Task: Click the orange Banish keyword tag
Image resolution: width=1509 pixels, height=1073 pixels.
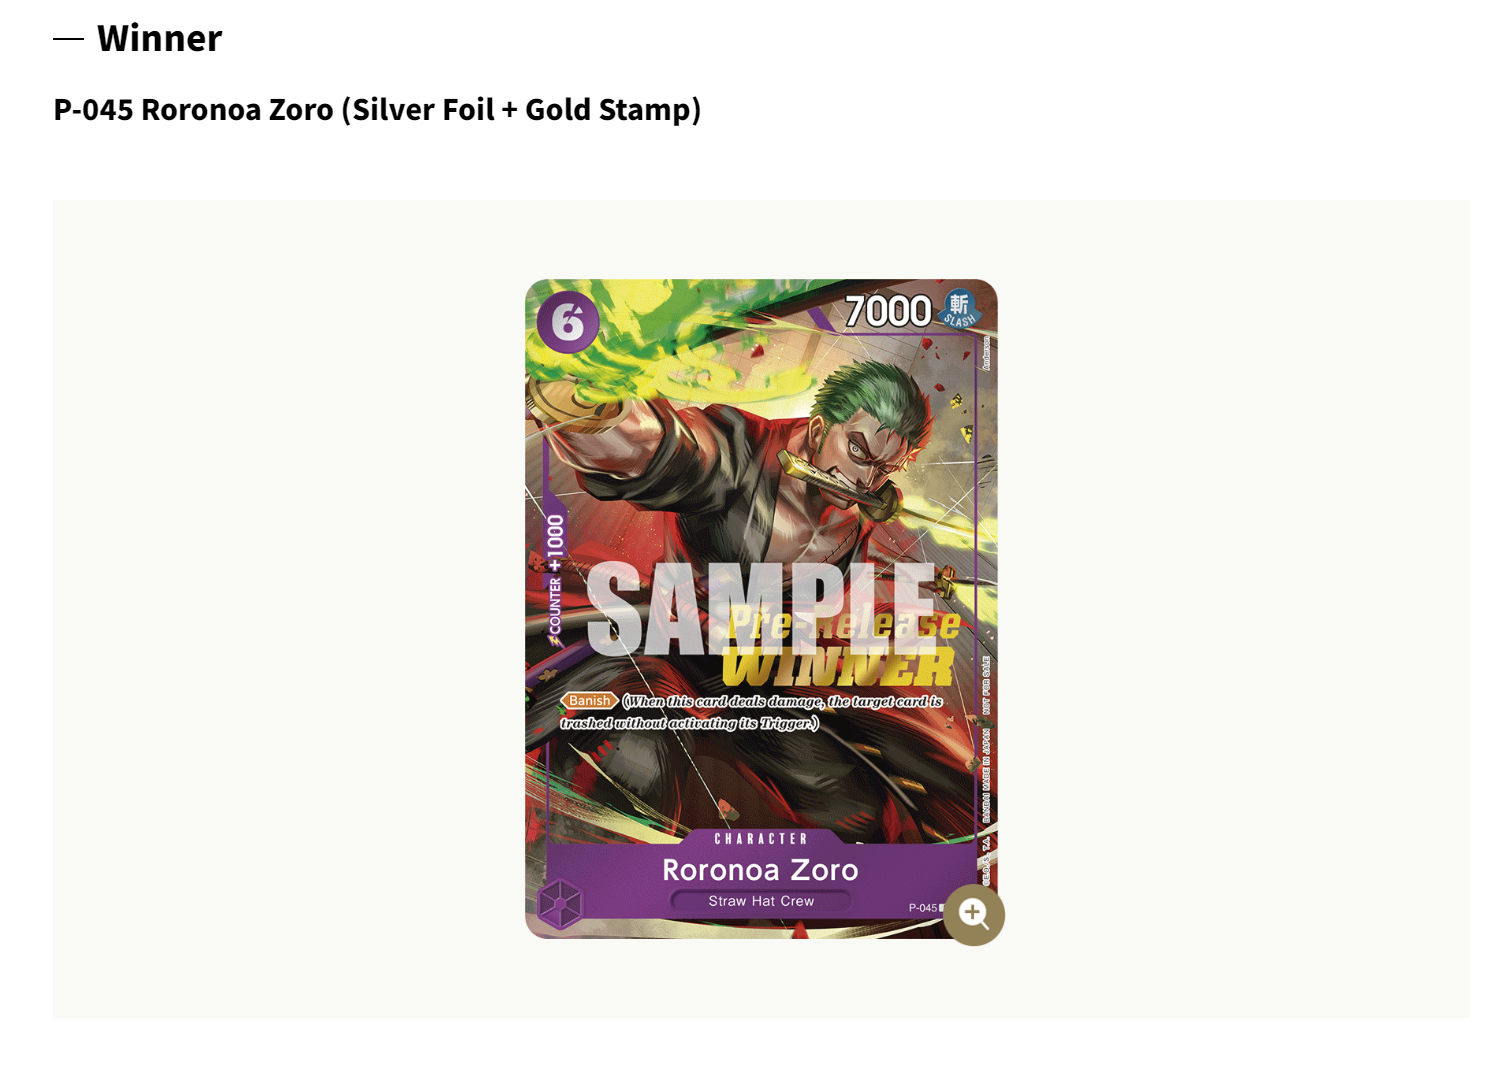Action: (x=589, y=701)
